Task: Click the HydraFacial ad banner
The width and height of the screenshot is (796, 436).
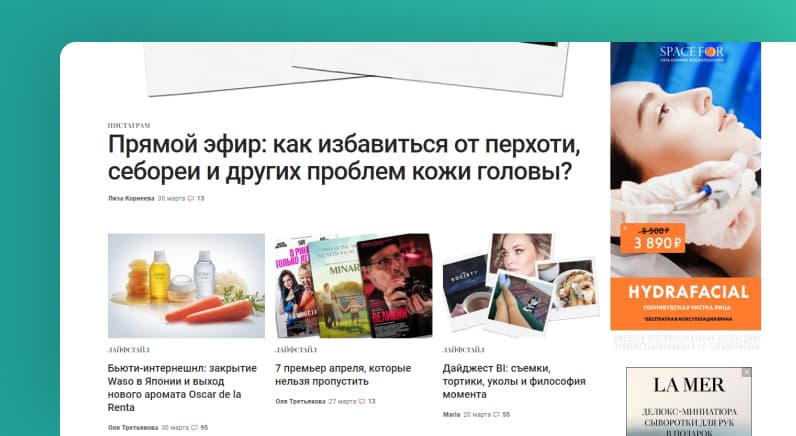Action: [685, 186]
